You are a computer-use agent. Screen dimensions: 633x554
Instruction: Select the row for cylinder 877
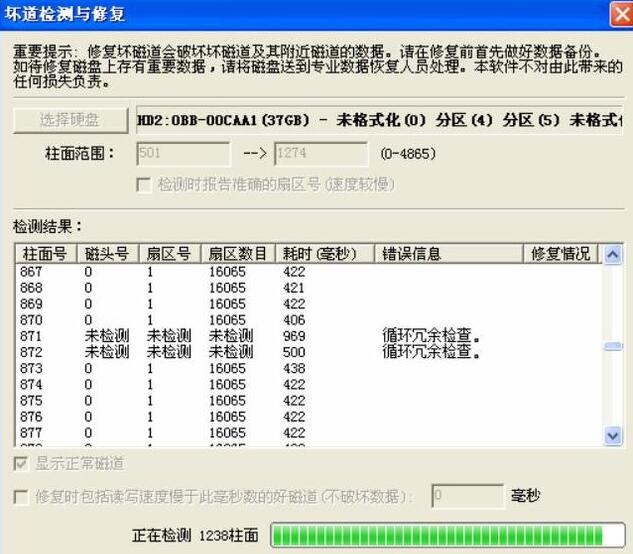coord(309,433)
